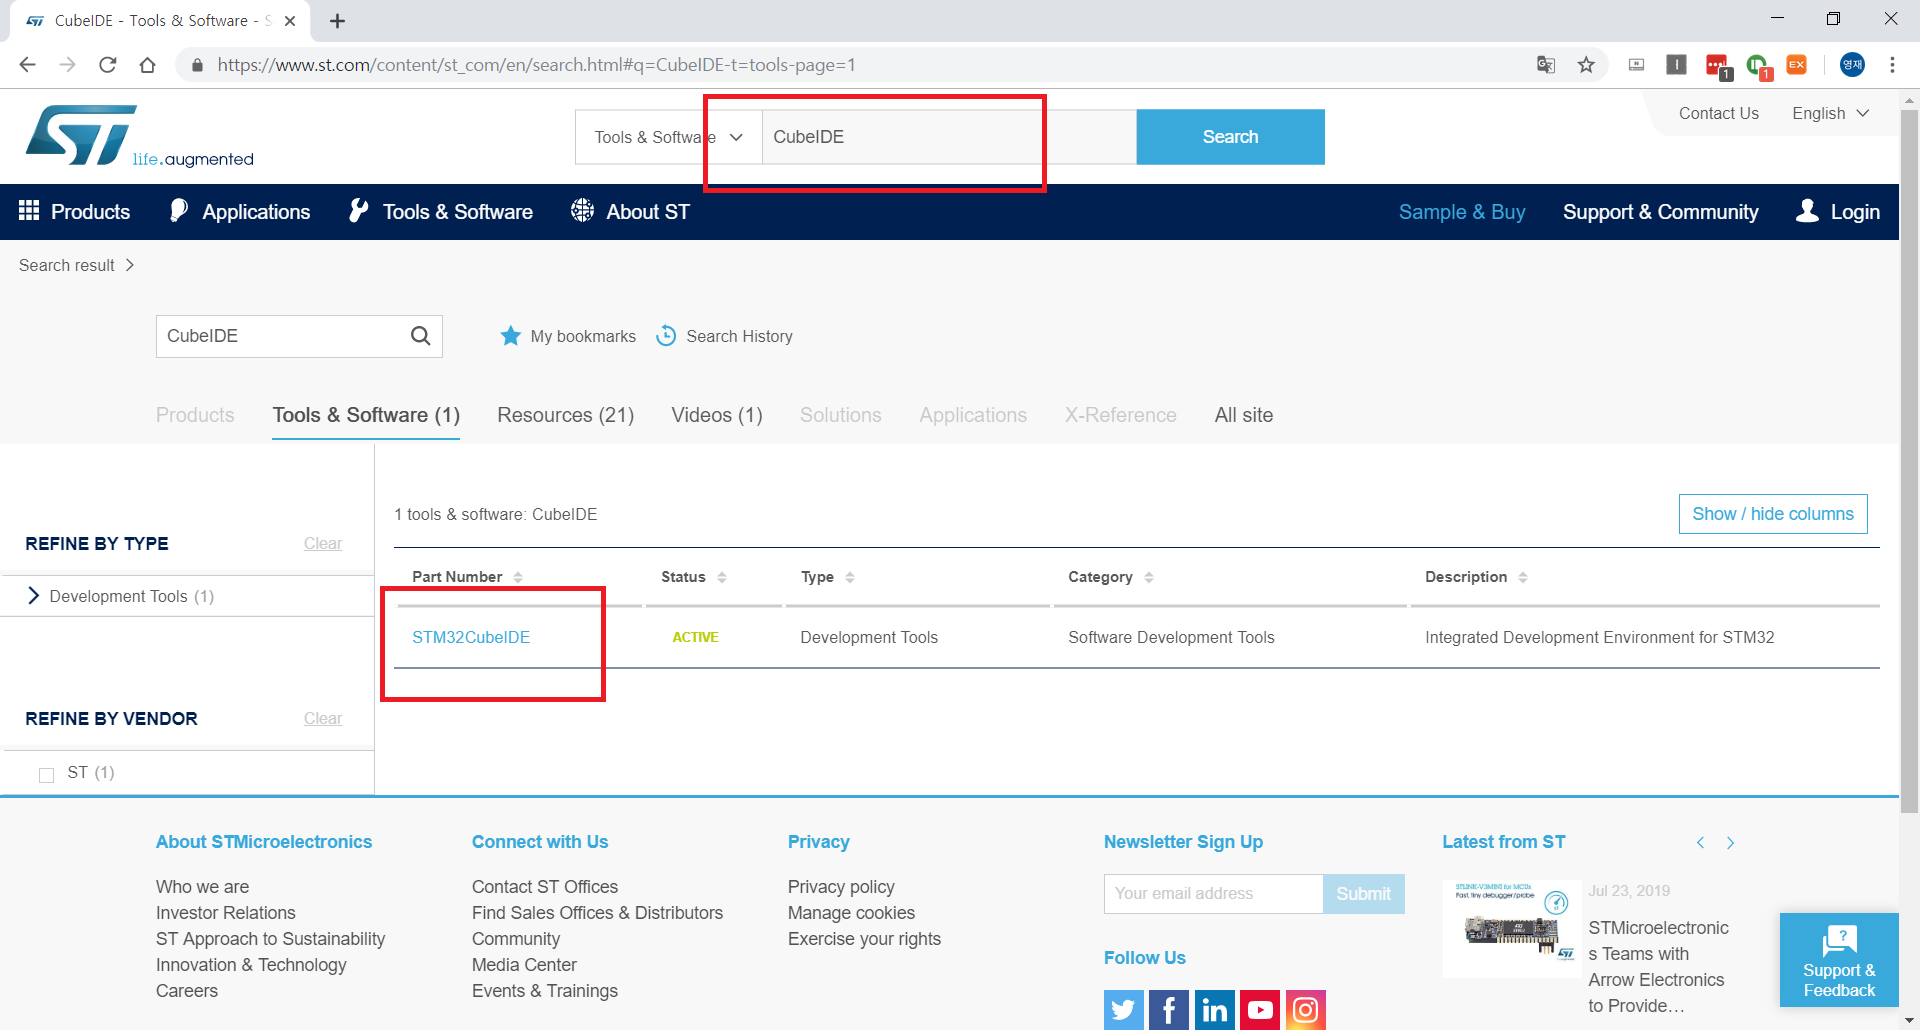This screenshot has width=1920, height=1030.
Task: Show previous Latest from ST item
Action: pos(1700,843)
